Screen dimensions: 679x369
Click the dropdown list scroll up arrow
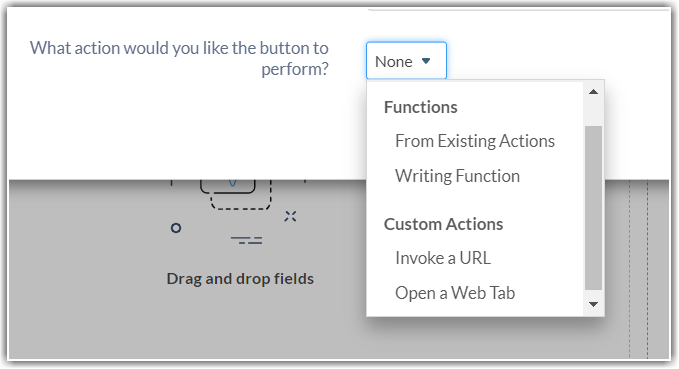593,92
